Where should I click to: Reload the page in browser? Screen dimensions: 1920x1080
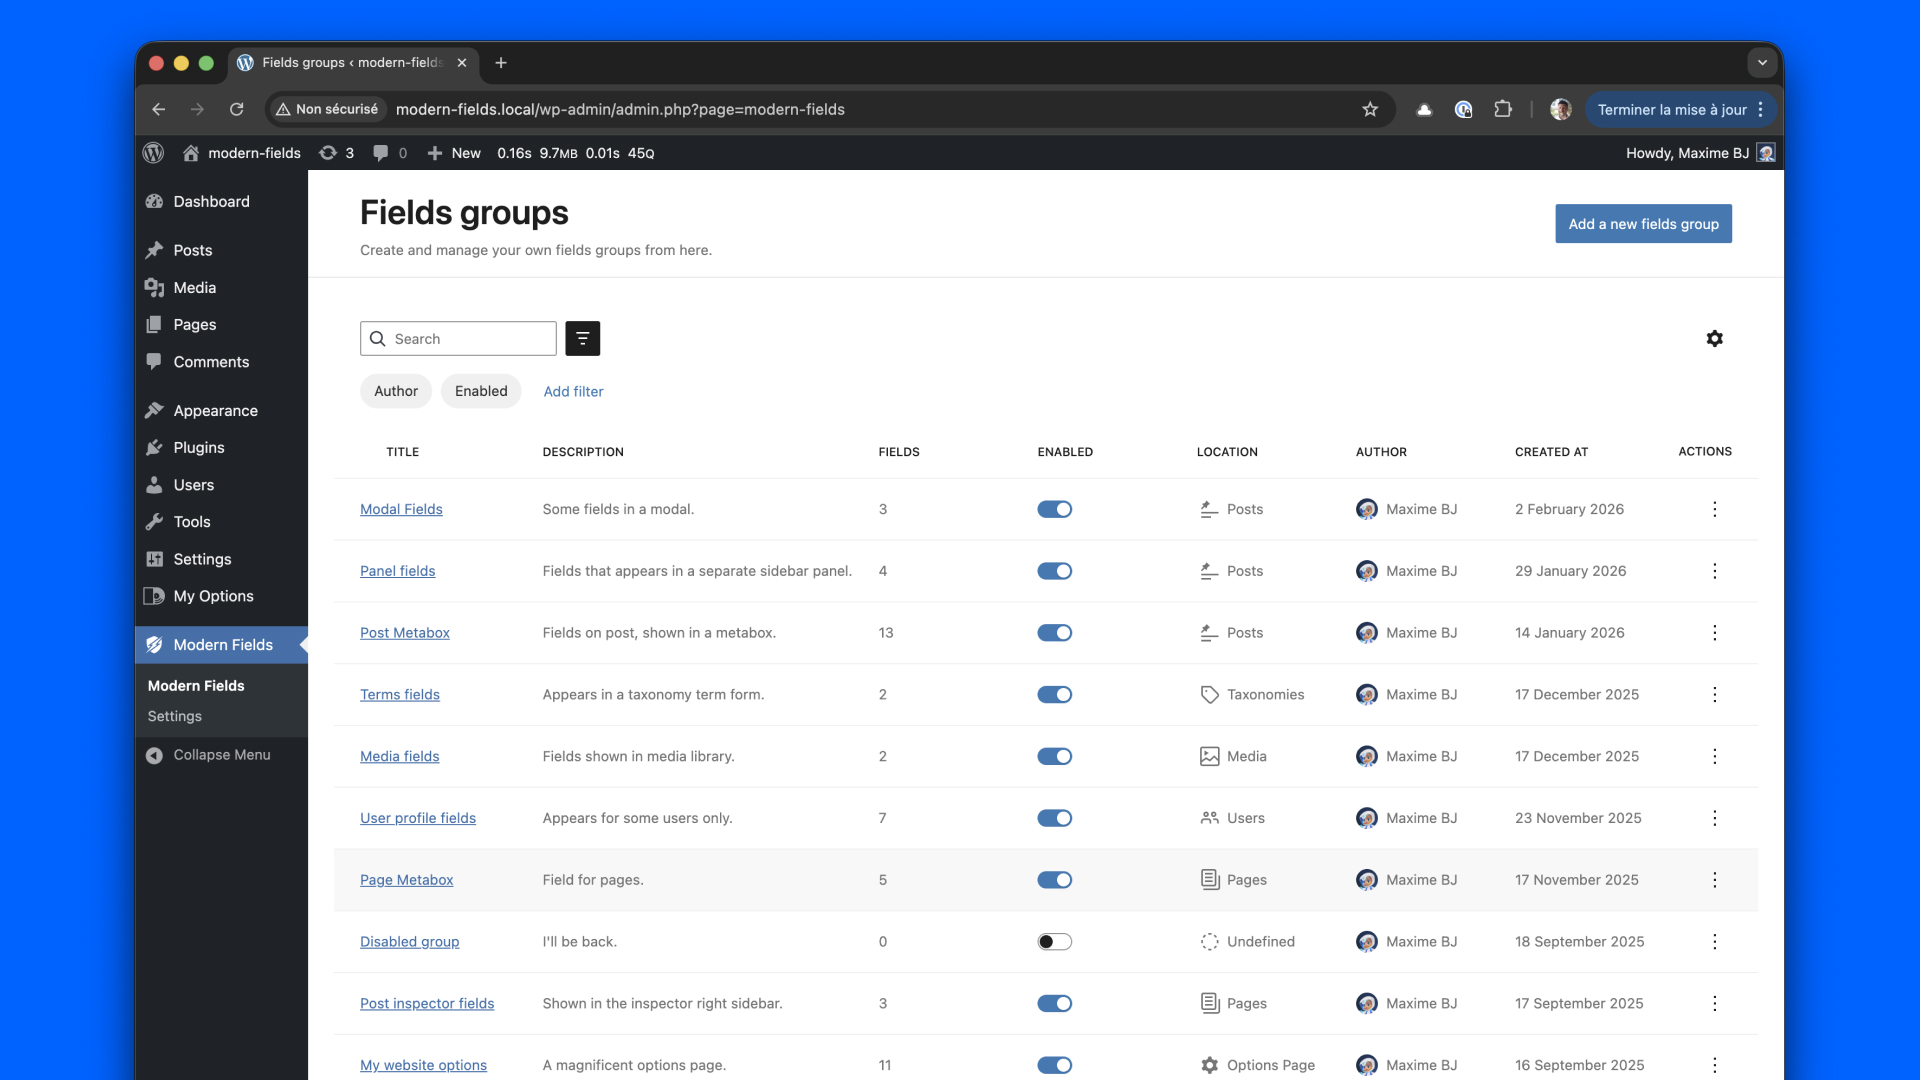(237, 110)
